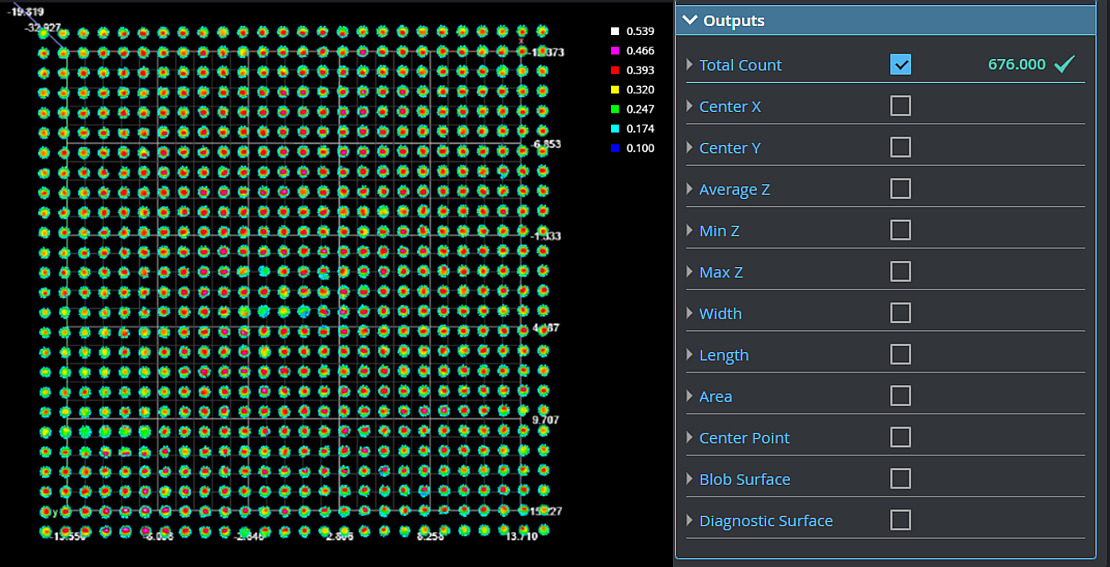The width and height of the screenshot is (1110, 567).
Task: Check the Min Z output box
Action: 900,231
